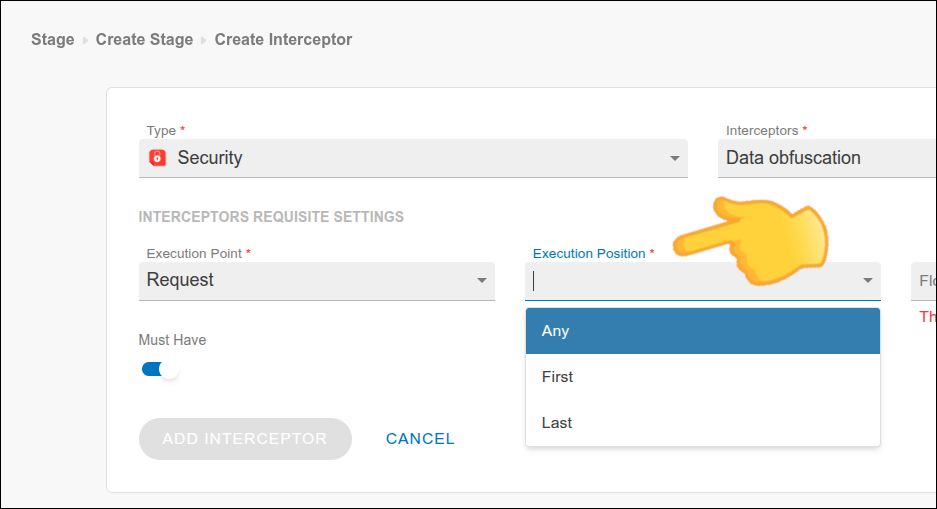Click the first breadcrumb separator arrow
Viewport: 937px width, 509px height.
coord(85,41)
